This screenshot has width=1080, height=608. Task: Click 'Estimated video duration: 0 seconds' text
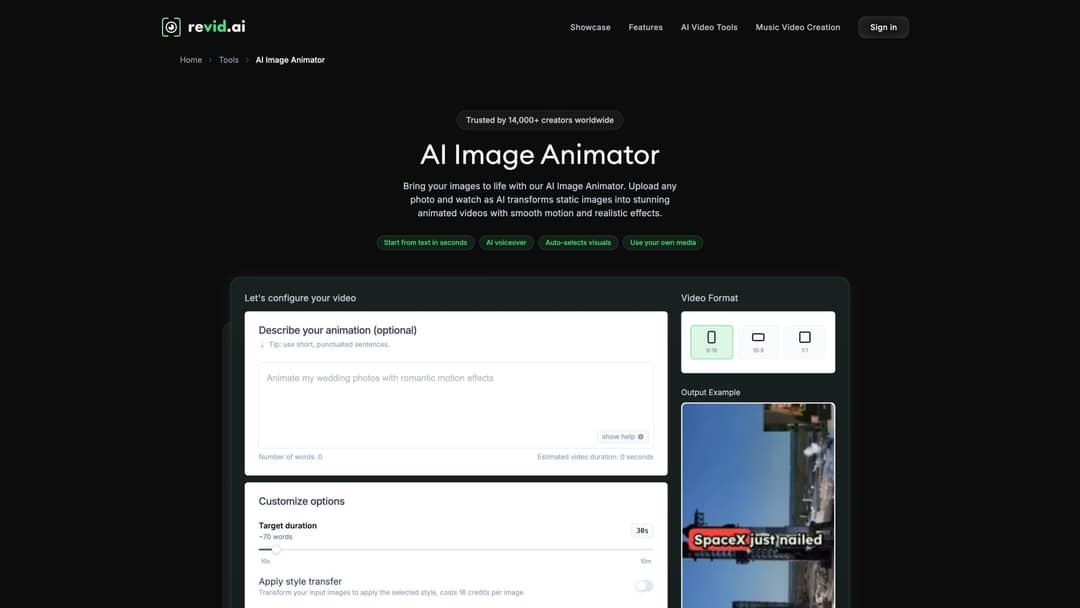tap(595, 457)
